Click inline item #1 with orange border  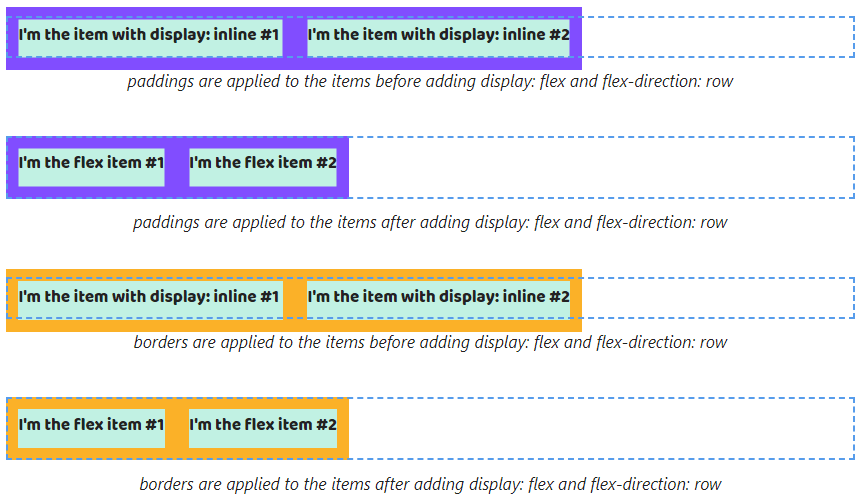[150, 298]
